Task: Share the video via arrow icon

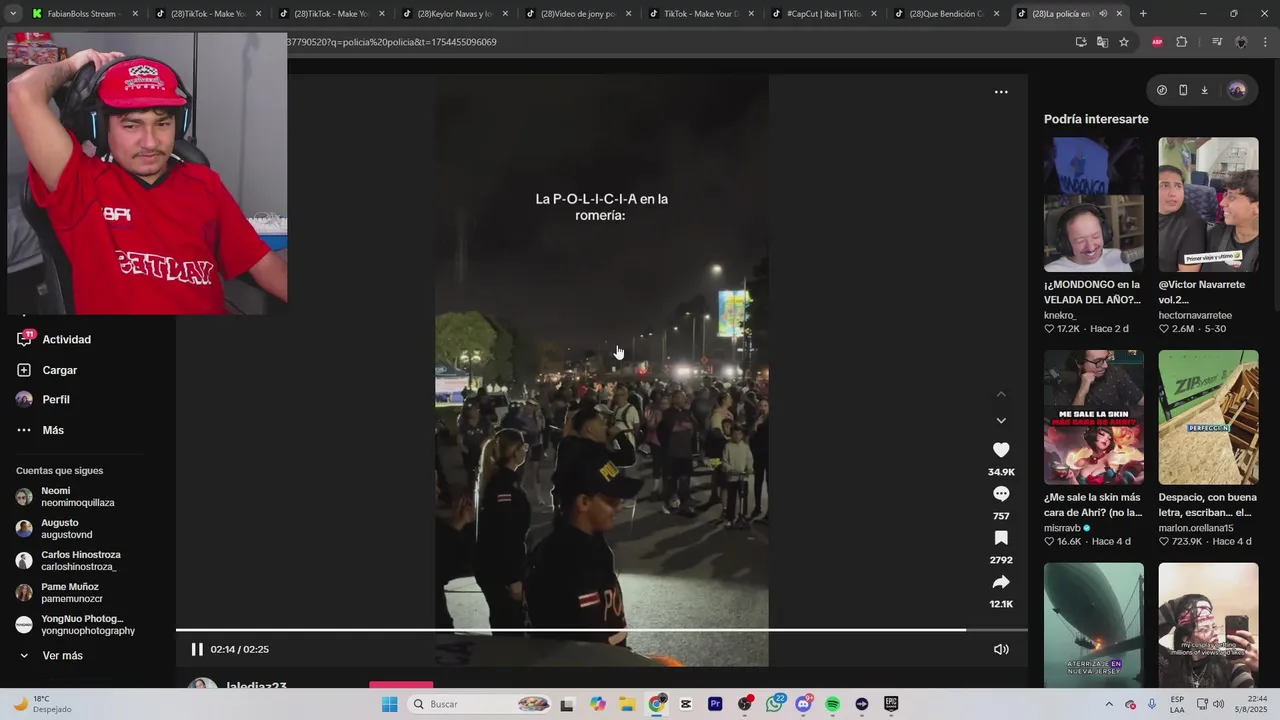Action: click(1001, 582)
